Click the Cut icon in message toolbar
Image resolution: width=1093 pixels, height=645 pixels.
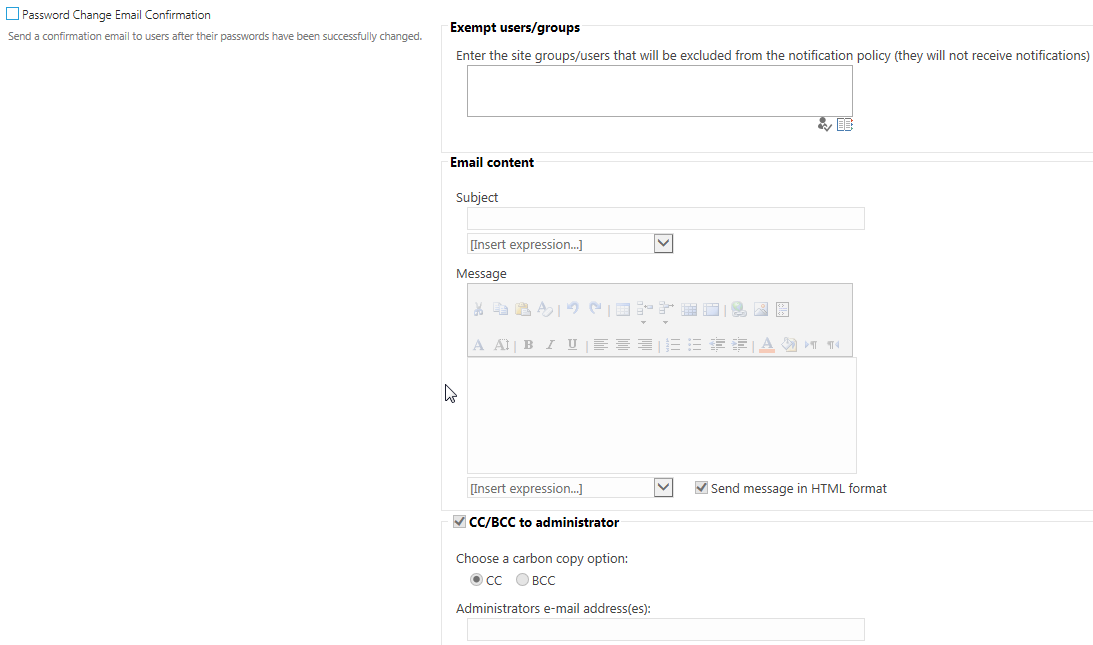click(x=479, y=310)
